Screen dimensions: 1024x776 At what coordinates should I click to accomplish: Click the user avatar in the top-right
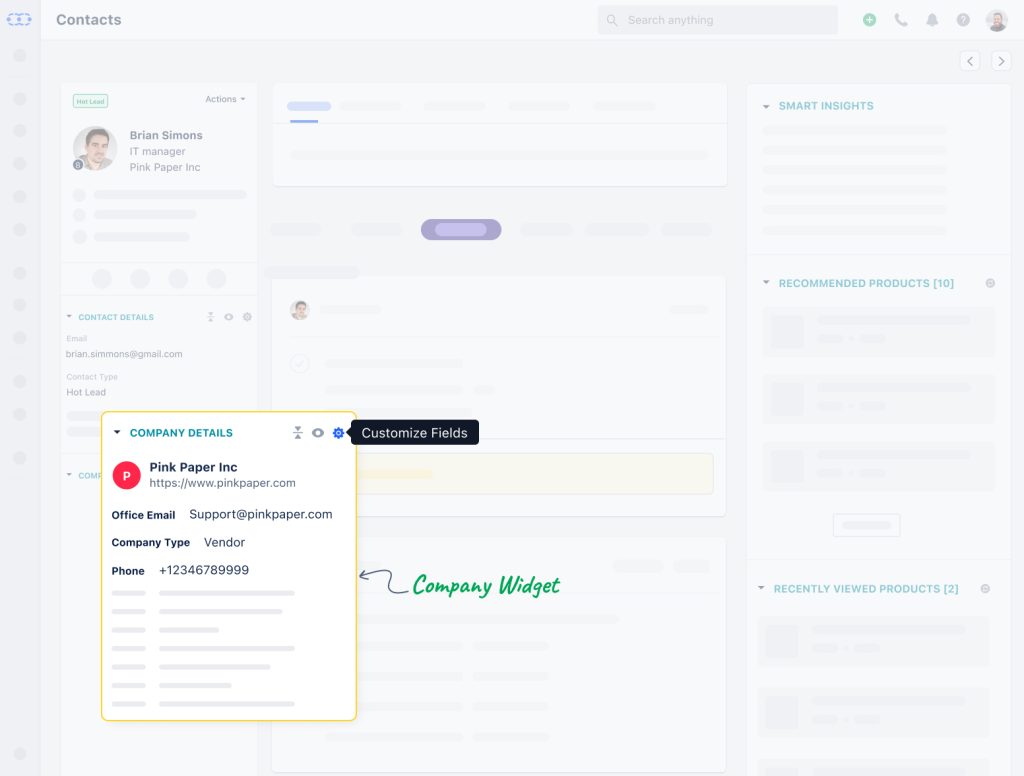(995, 19)
